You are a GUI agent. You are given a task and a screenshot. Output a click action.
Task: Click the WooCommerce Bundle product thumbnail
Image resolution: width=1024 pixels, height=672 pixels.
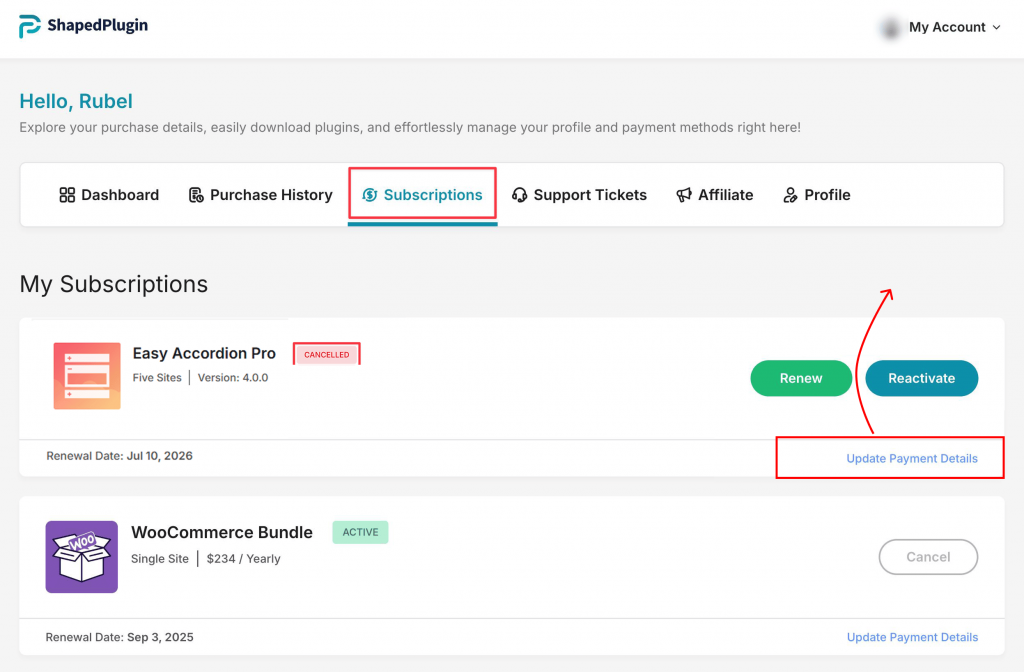pyautogui.click(x=82, y=556)
